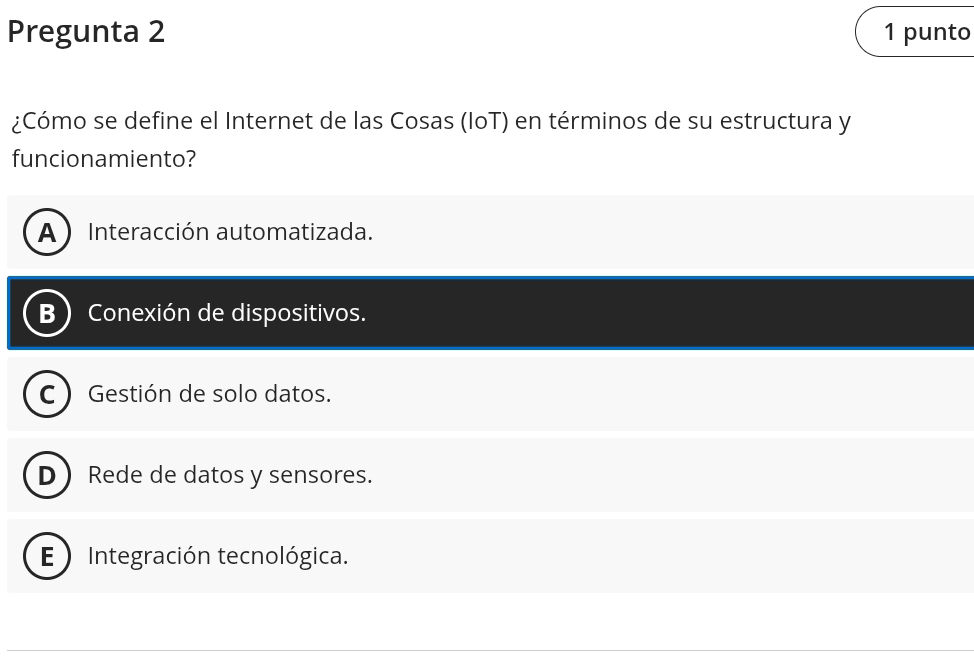Click the circled letter D icon
Screen dimensions: 974x671
point(47,475)
